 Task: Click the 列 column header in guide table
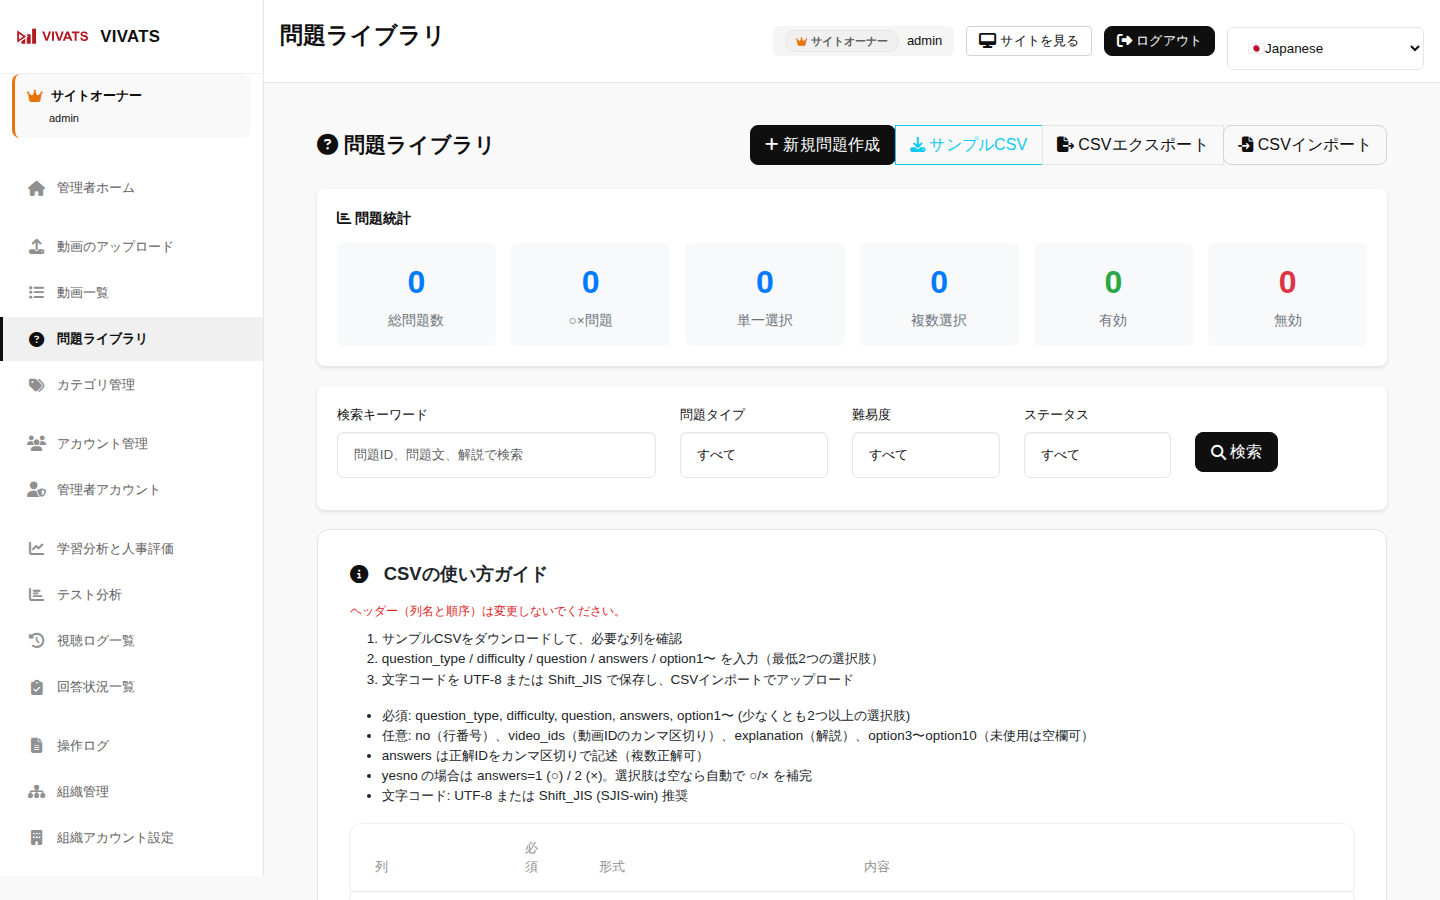pyautogui.click(x=381, y=867)
